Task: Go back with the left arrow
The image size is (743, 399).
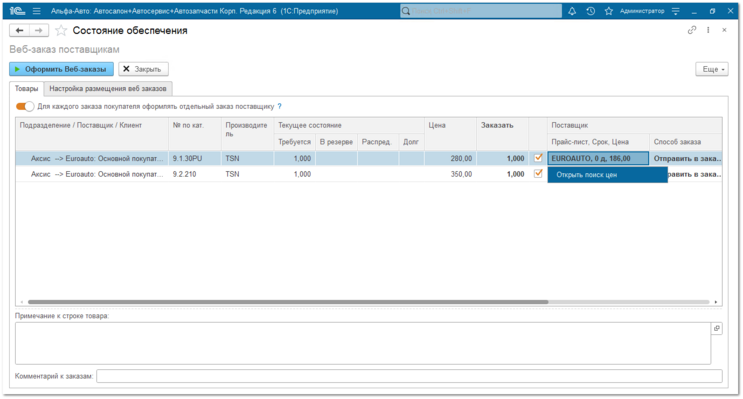Action: [x=19, y=30]
